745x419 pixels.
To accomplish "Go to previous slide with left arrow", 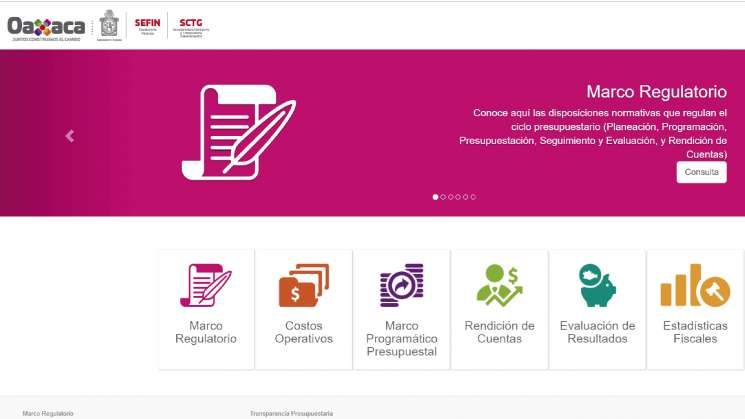I will point(70,136).
